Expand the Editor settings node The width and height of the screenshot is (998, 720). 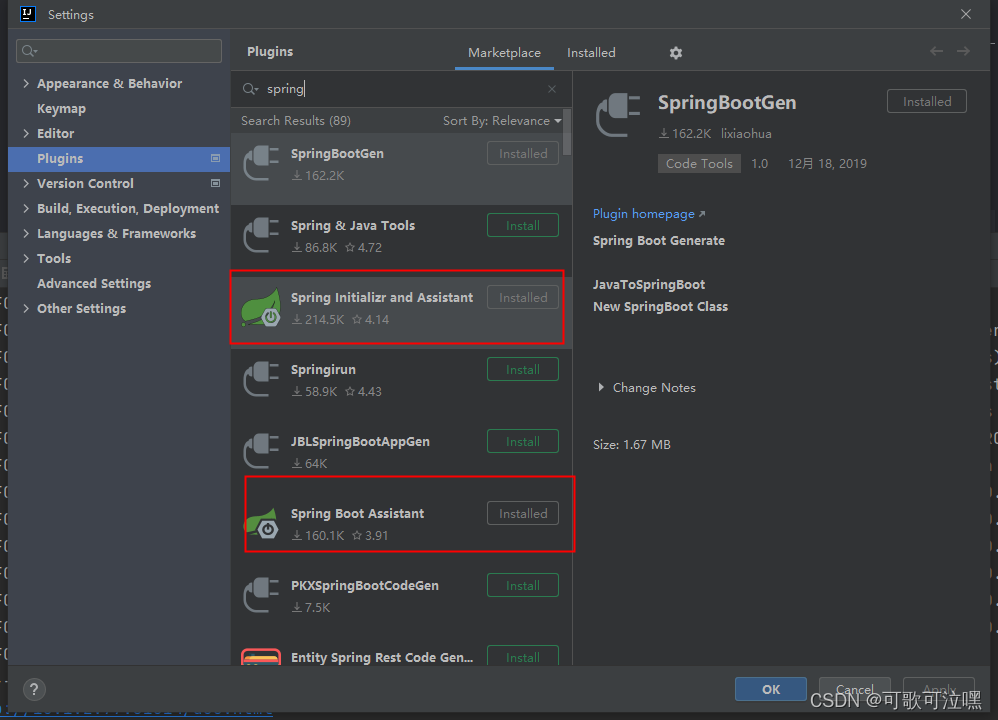click(25, 133)
